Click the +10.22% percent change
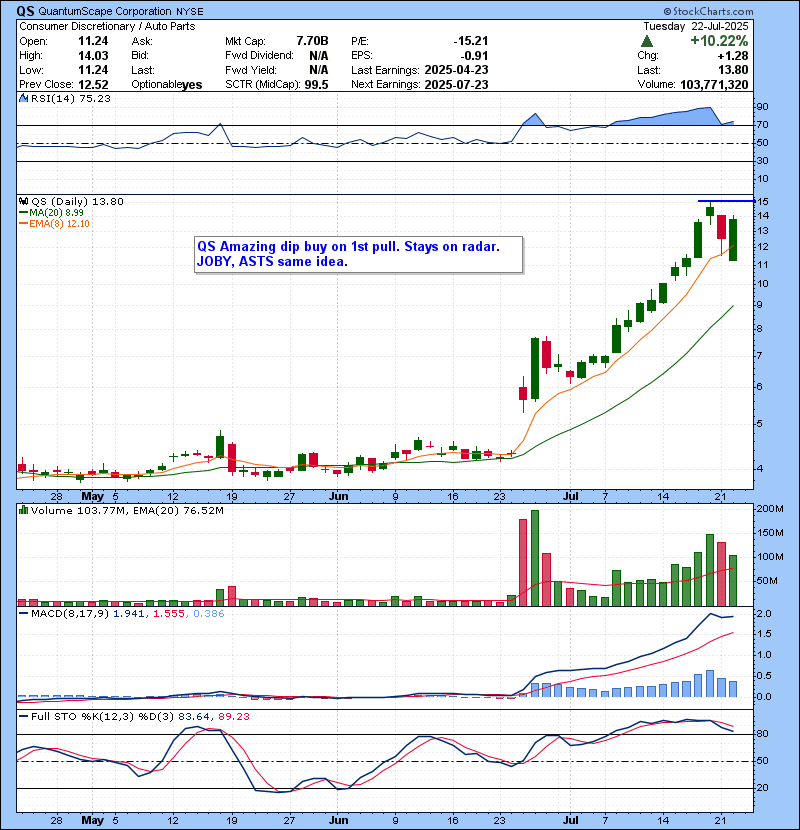Image resolution: width=800 pixels, height=830 pixels. point(719,41)
